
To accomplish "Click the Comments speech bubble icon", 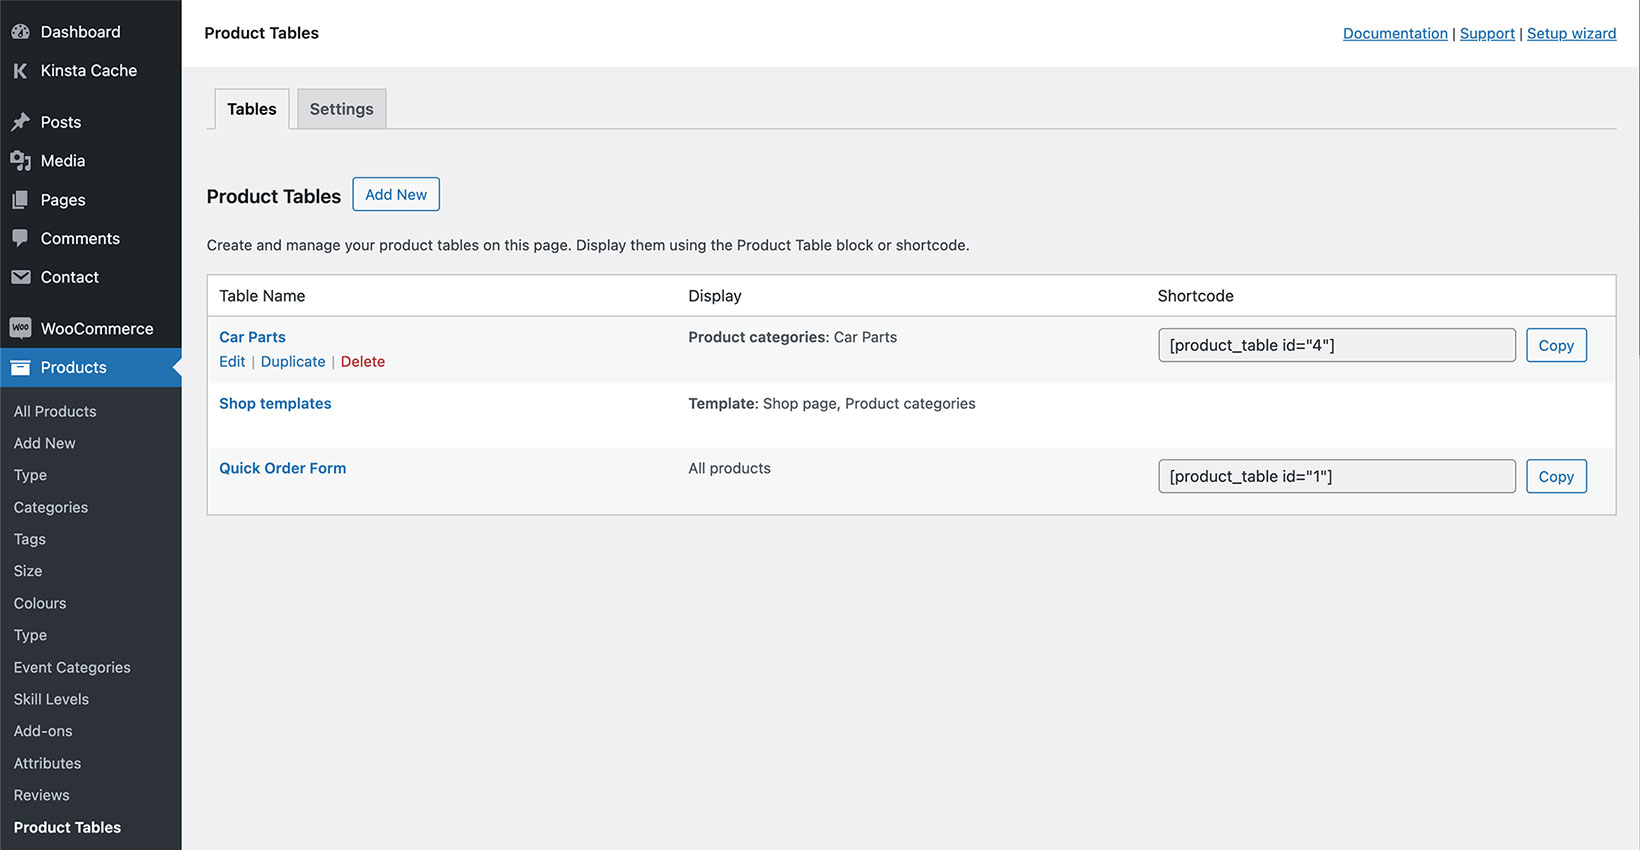I will coord(20,239).
